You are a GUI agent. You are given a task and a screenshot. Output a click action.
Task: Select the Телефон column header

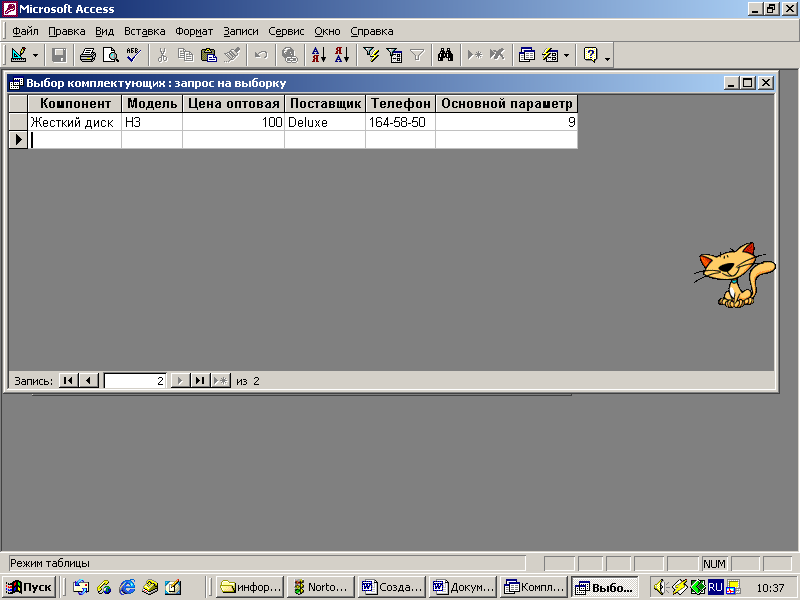[401, 104]
